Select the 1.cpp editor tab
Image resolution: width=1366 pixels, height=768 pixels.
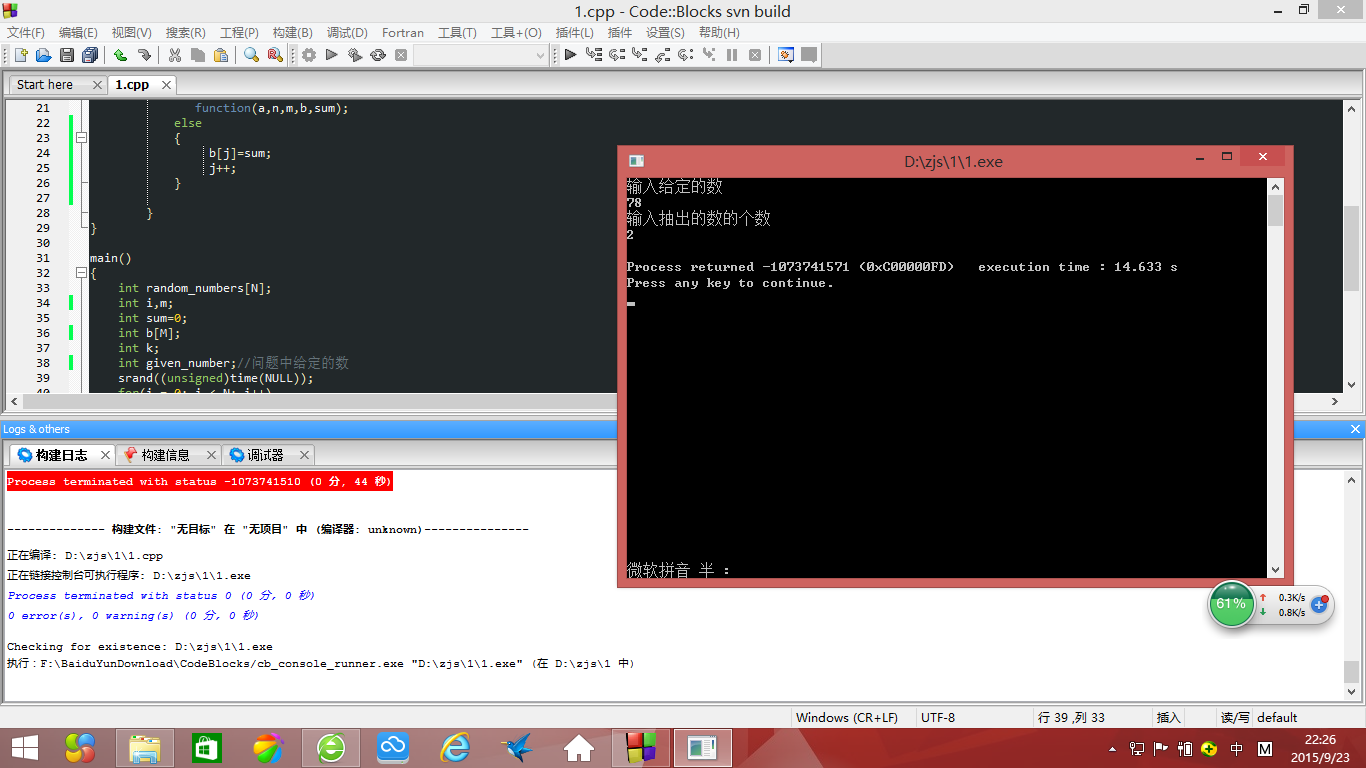[x=132, y=85]
